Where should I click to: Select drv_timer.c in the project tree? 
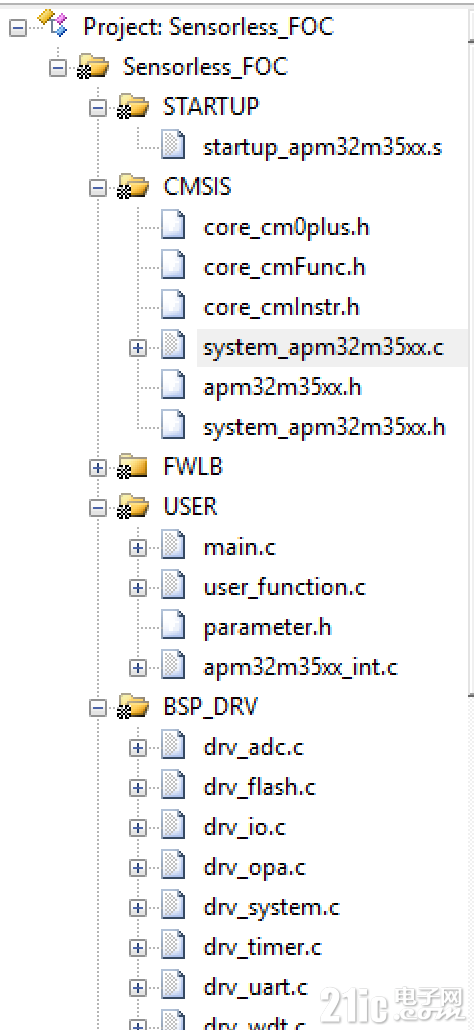263,947
